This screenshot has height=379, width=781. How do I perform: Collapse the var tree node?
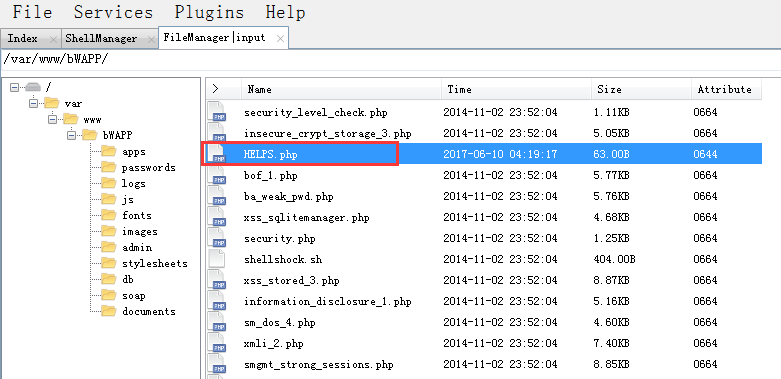[x=33, y=104]
